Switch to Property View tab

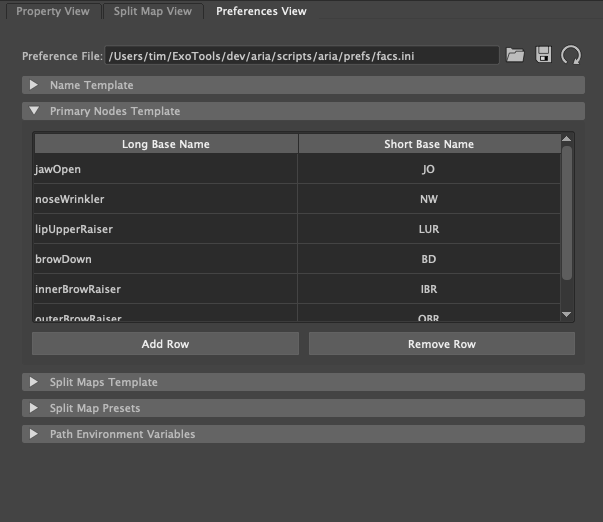click(53, 11)
